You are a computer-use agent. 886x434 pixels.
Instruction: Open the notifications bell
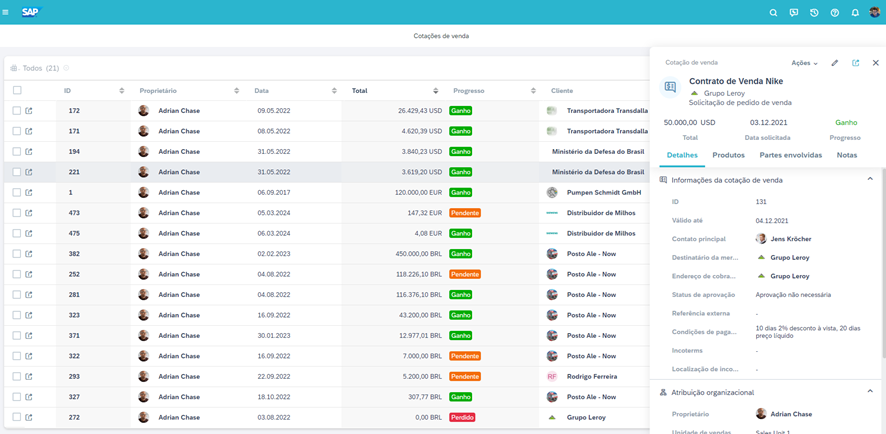click(855, 12)
